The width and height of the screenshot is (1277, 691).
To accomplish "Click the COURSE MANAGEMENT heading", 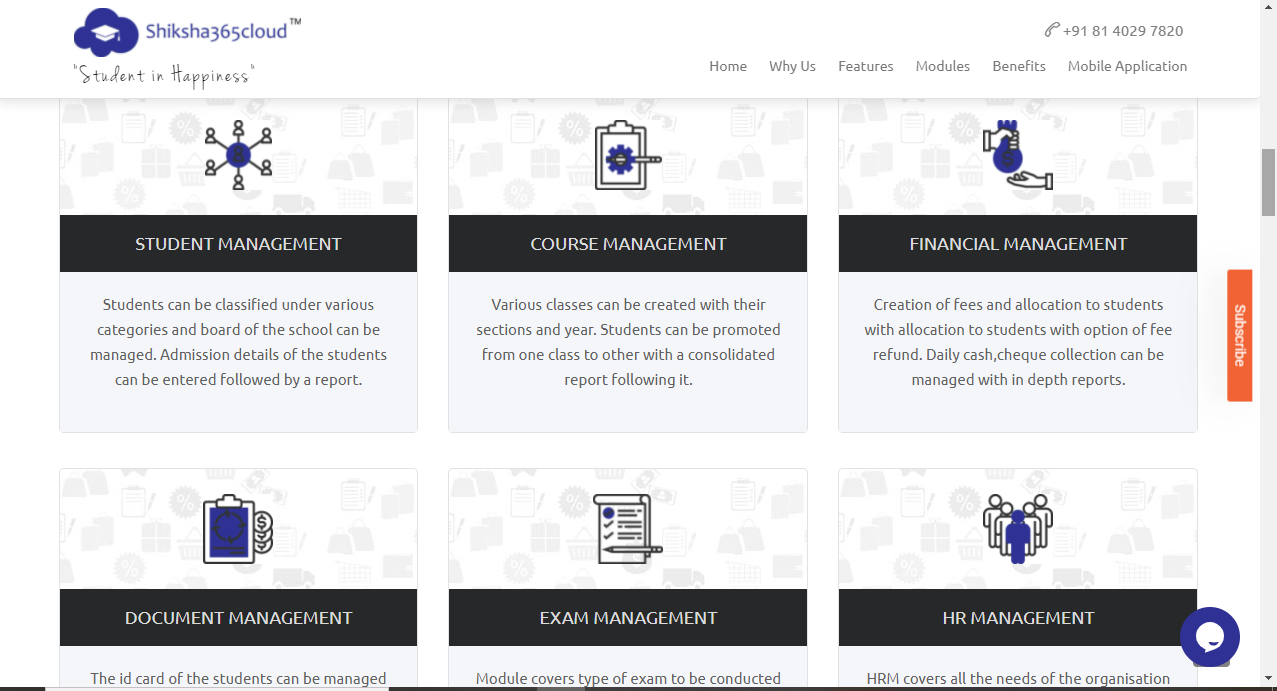I will 628,244.
